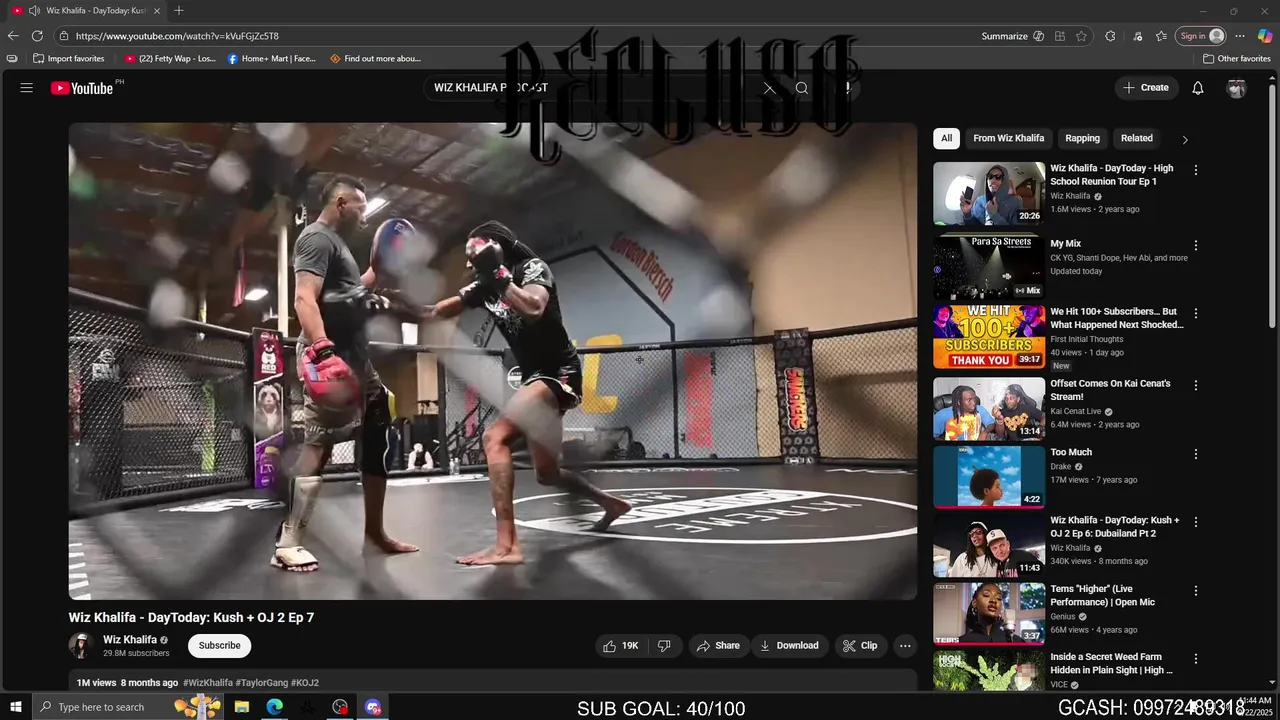This screenshot has width=1280, height=720.
Task: Open the Edge Copilot icon
Action: click(x=1265, y=36)
